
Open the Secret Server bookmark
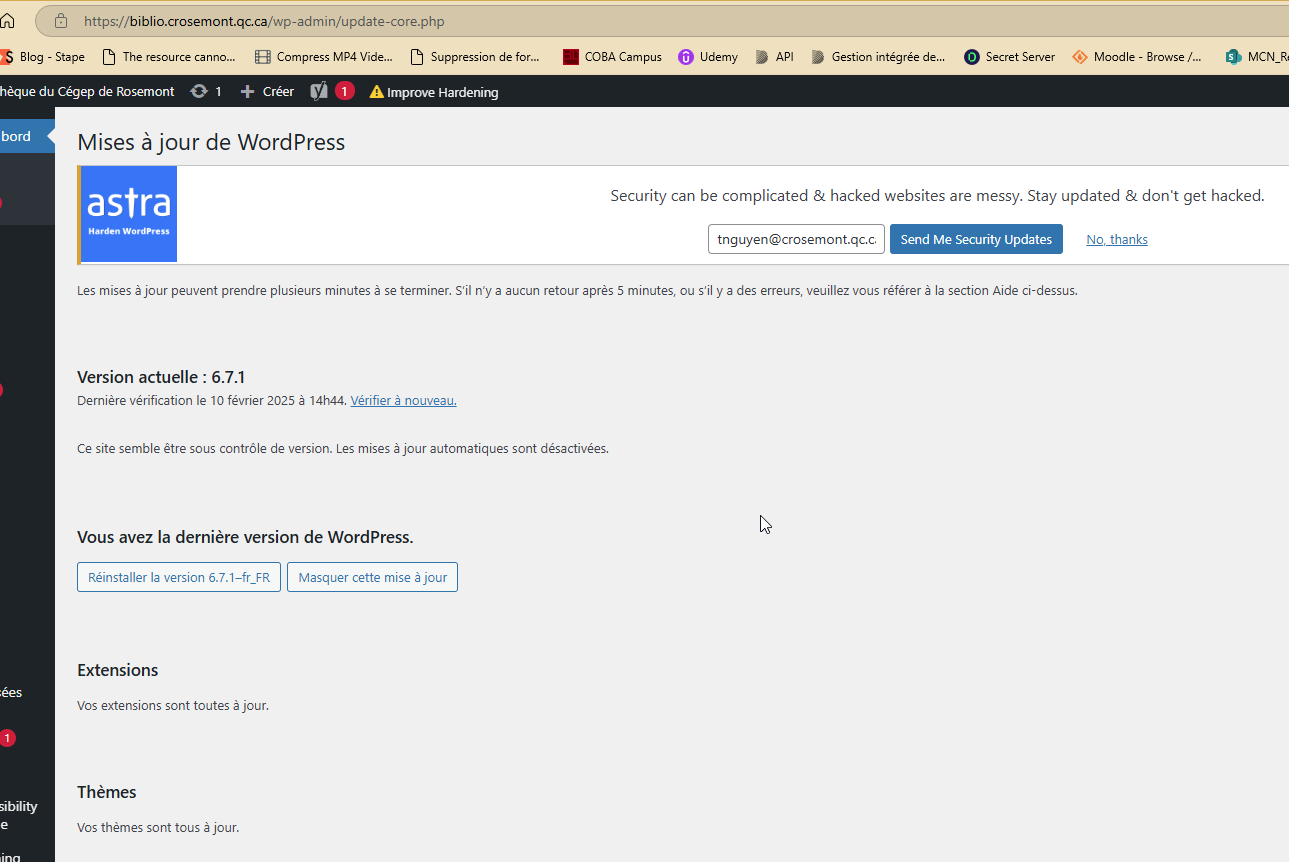click(1009, 57)
